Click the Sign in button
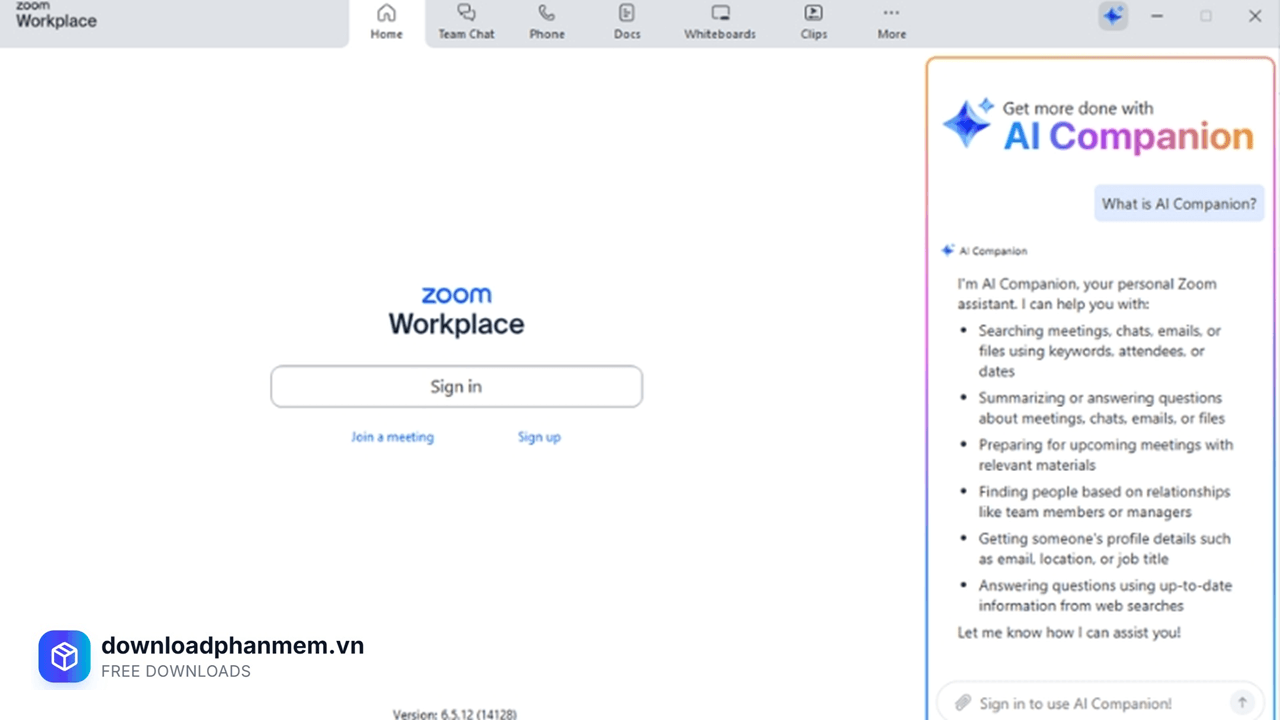Viewport: 1280px width, 720px height. [456, 386]
